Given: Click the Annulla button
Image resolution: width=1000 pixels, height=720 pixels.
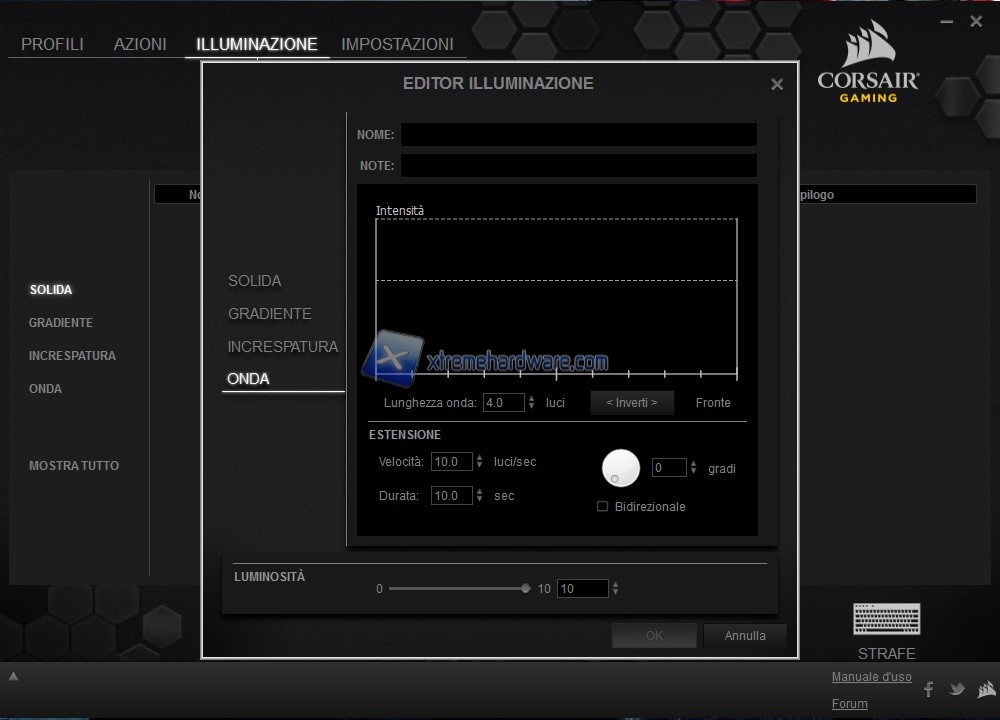Looking at the screenshot, I should (x=744, y=636).
